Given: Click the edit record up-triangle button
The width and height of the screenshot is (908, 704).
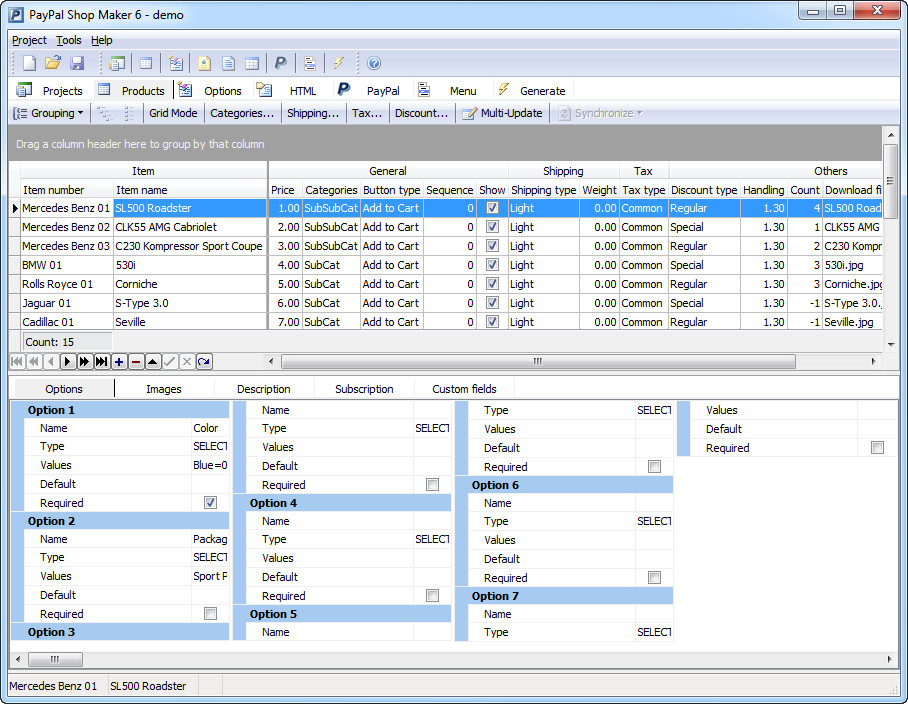Looking at the screenshot, I should click(x=152, y=362).
